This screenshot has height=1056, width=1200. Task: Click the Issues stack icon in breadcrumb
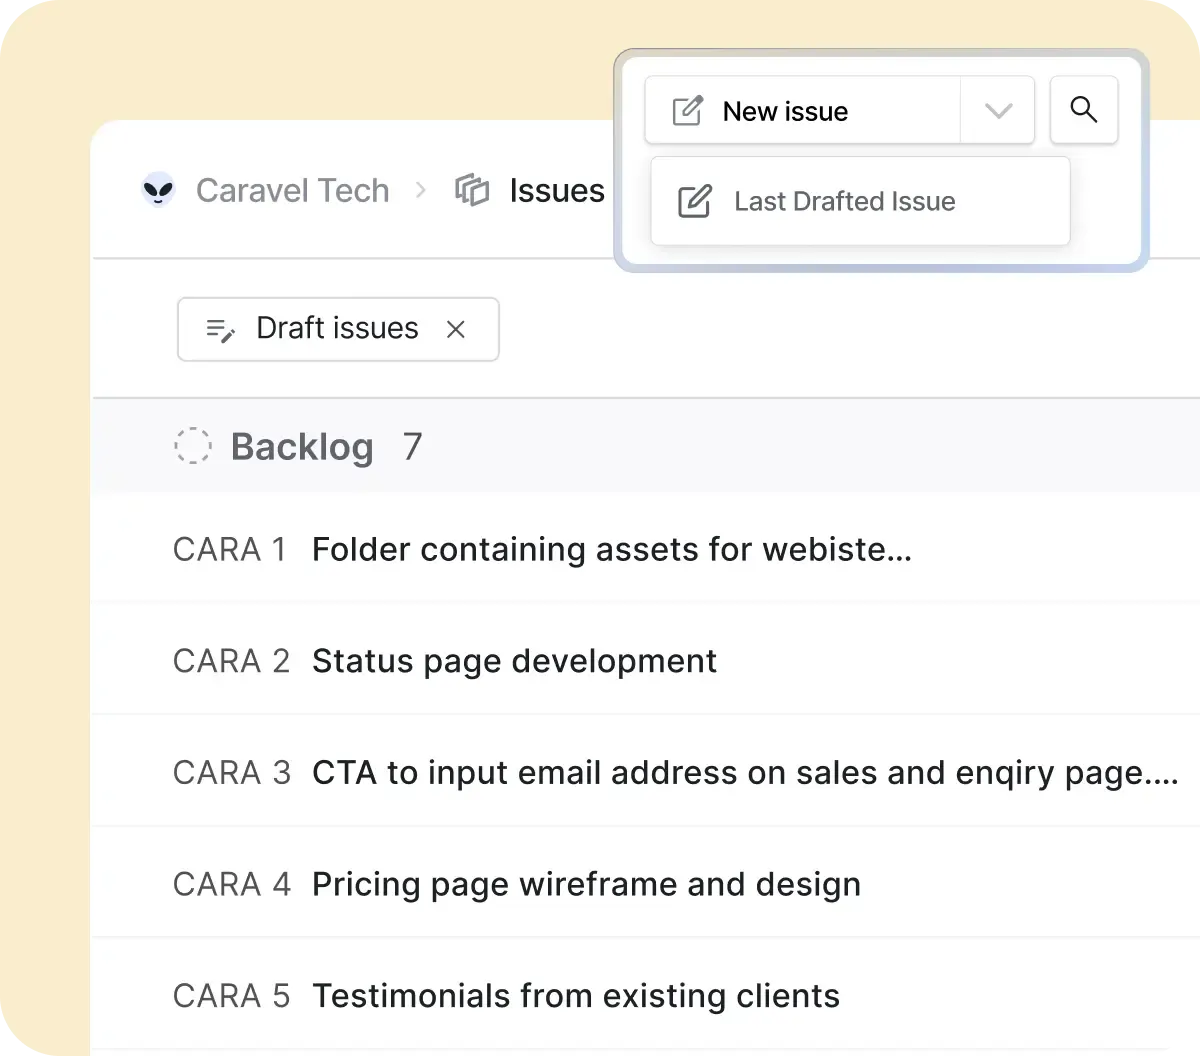point(472,190)
